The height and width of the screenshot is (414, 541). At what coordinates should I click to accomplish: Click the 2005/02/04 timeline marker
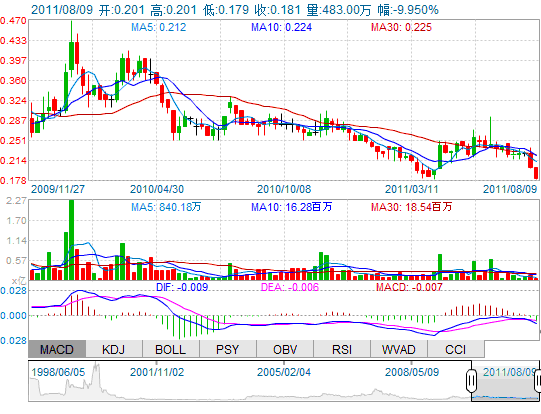click(284, 372)
